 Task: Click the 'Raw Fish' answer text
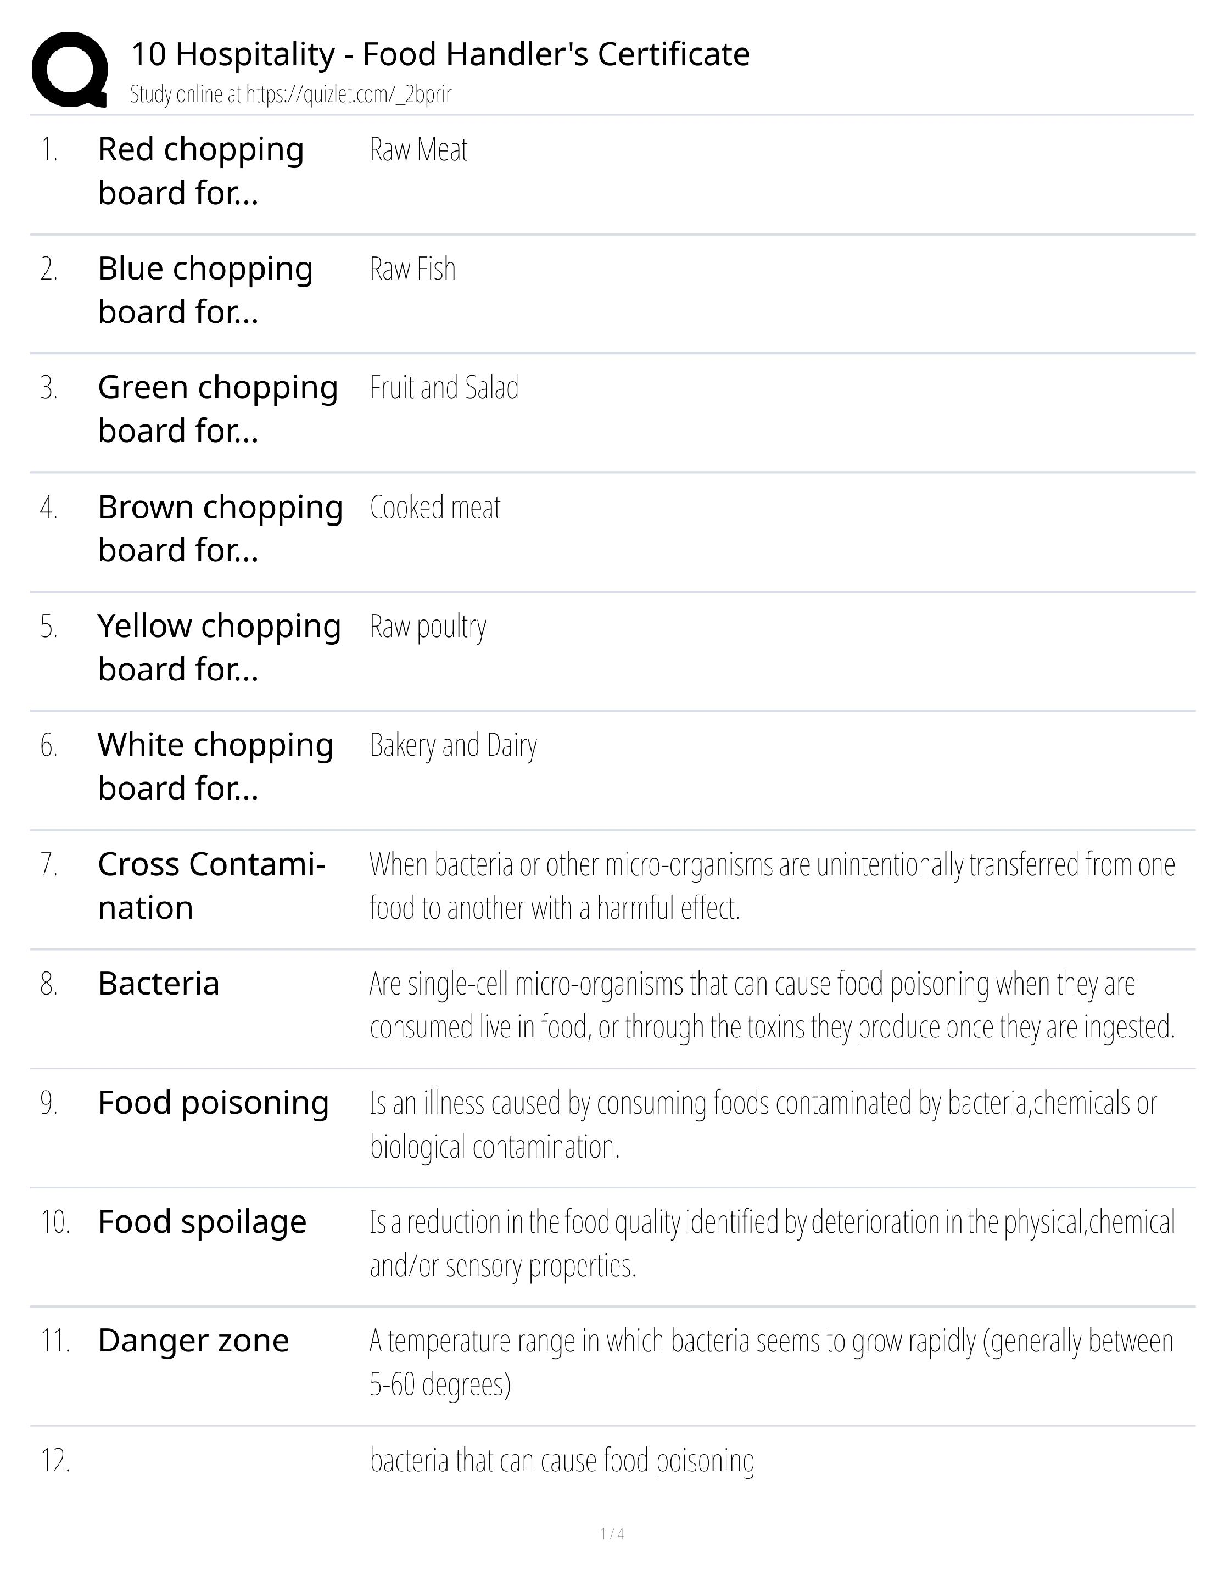tap(412, 269)
